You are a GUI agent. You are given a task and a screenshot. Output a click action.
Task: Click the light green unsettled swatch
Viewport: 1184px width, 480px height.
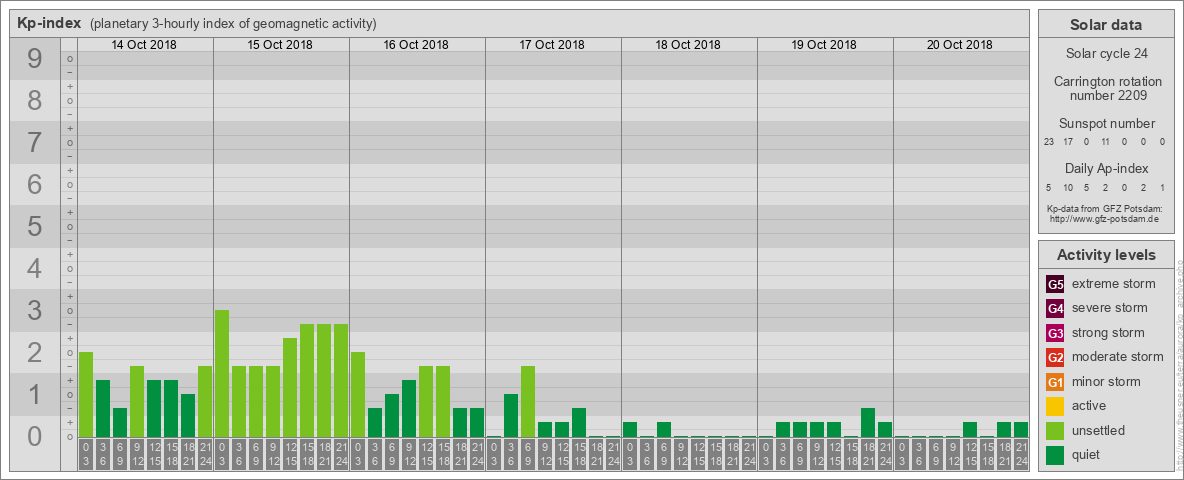[x=1055, y=431]
